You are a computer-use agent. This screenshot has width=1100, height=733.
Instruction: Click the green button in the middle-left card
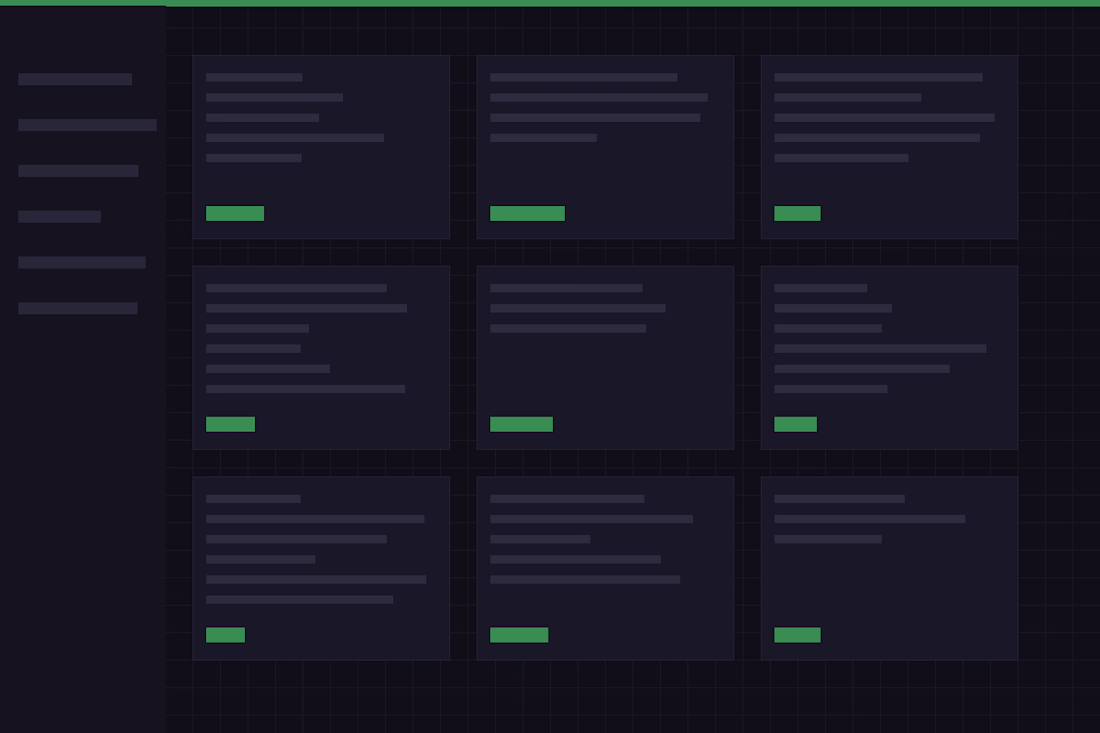click(x=230, y=424)
